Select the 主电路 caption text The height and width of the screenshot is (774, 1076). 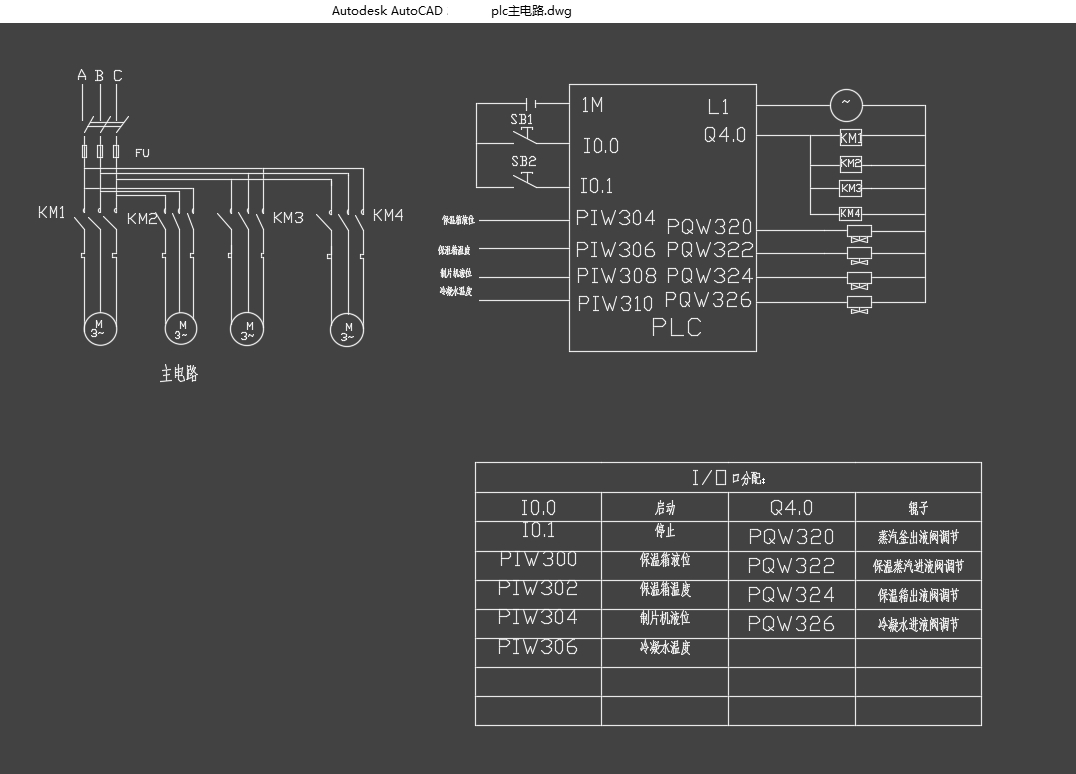179,374
